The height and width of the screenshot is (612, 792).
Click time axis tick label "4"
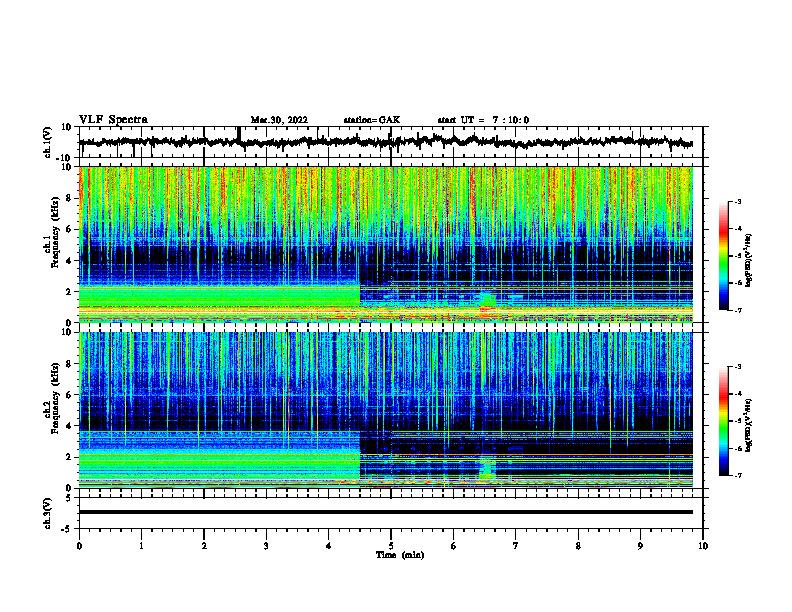coord(329,546)
